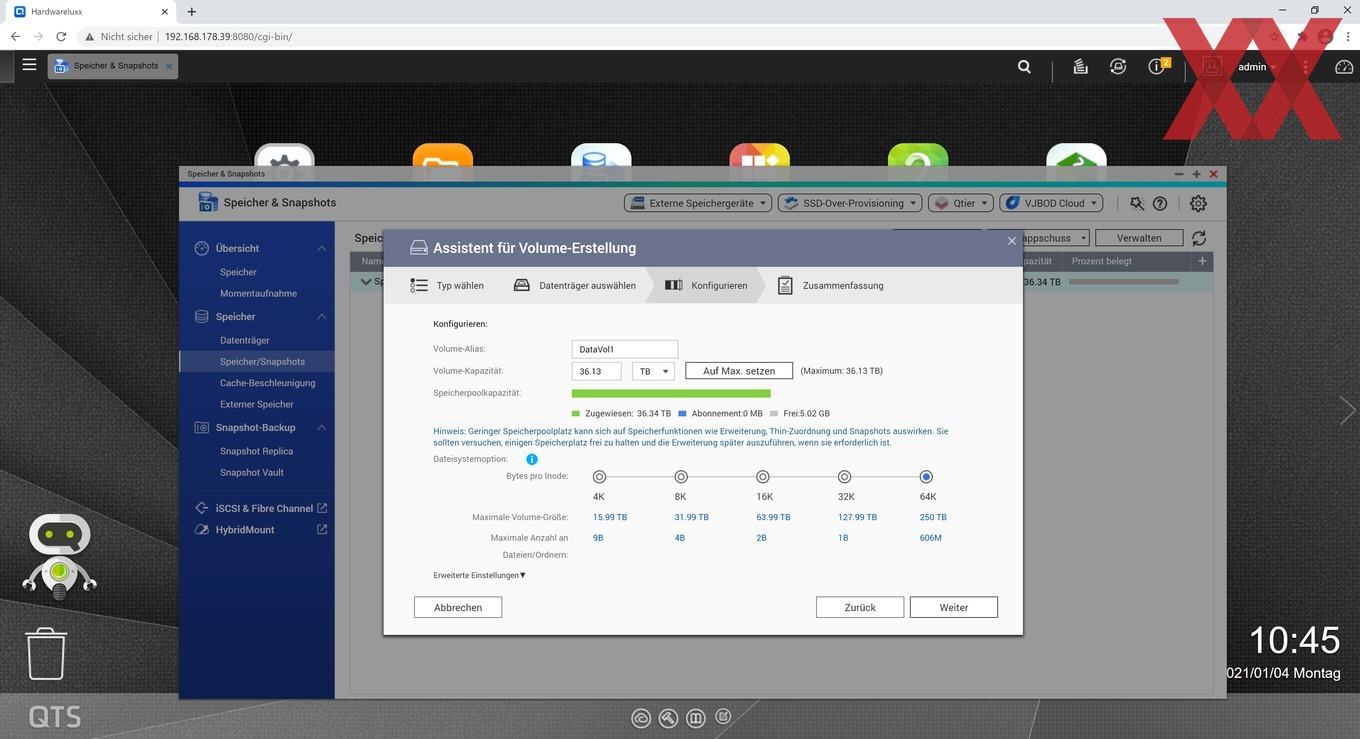Open storage tools wrench icon
The image size is (1360, 739).
tap(1137, 203)
